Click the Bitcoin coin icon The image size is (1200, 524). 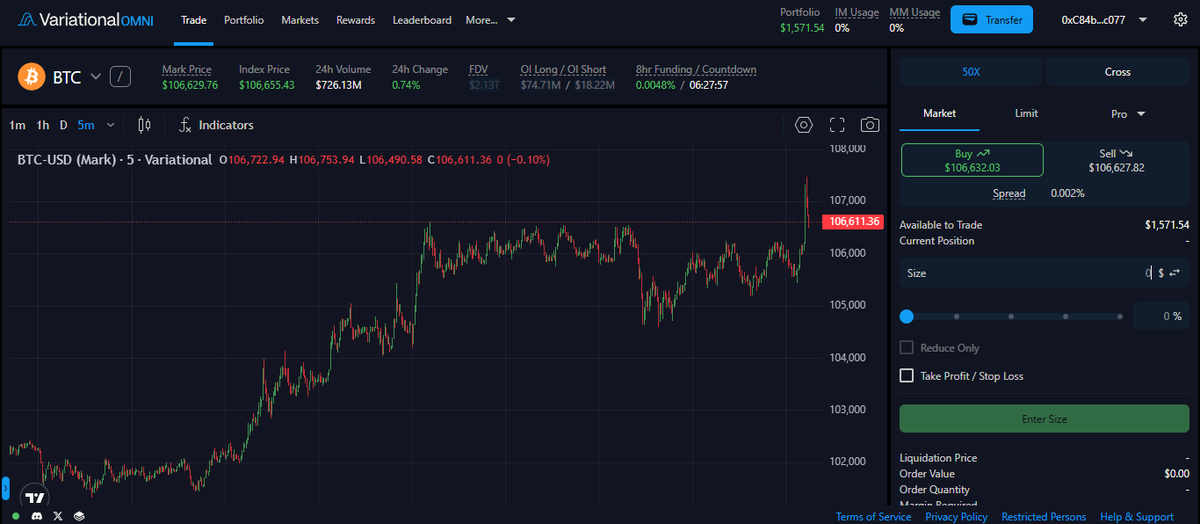32,76
